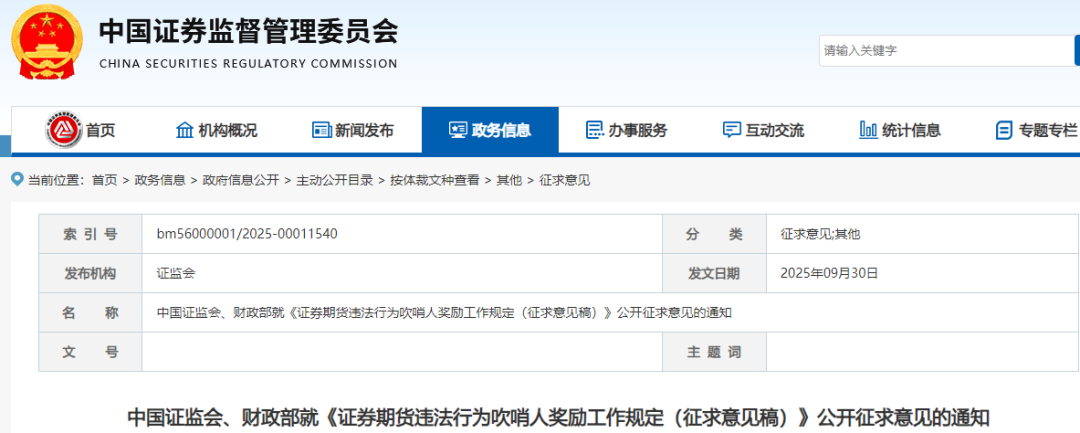1080x433 pixels.
Task: Click the 请输入关键字 search field
Action: click(946, 50)
